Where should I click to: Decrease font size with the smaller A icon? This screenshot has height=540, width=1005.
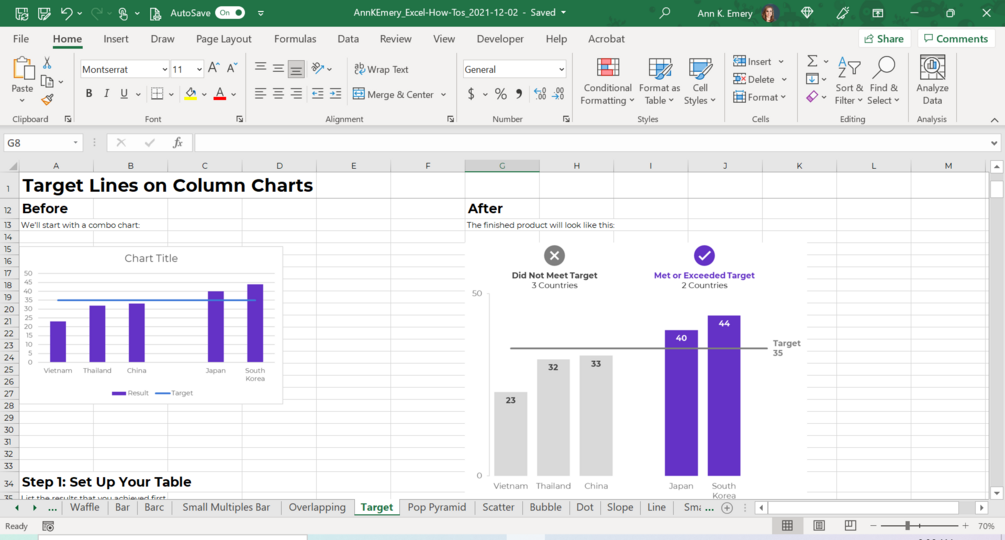pyautogui.click(x=232, y=69)
